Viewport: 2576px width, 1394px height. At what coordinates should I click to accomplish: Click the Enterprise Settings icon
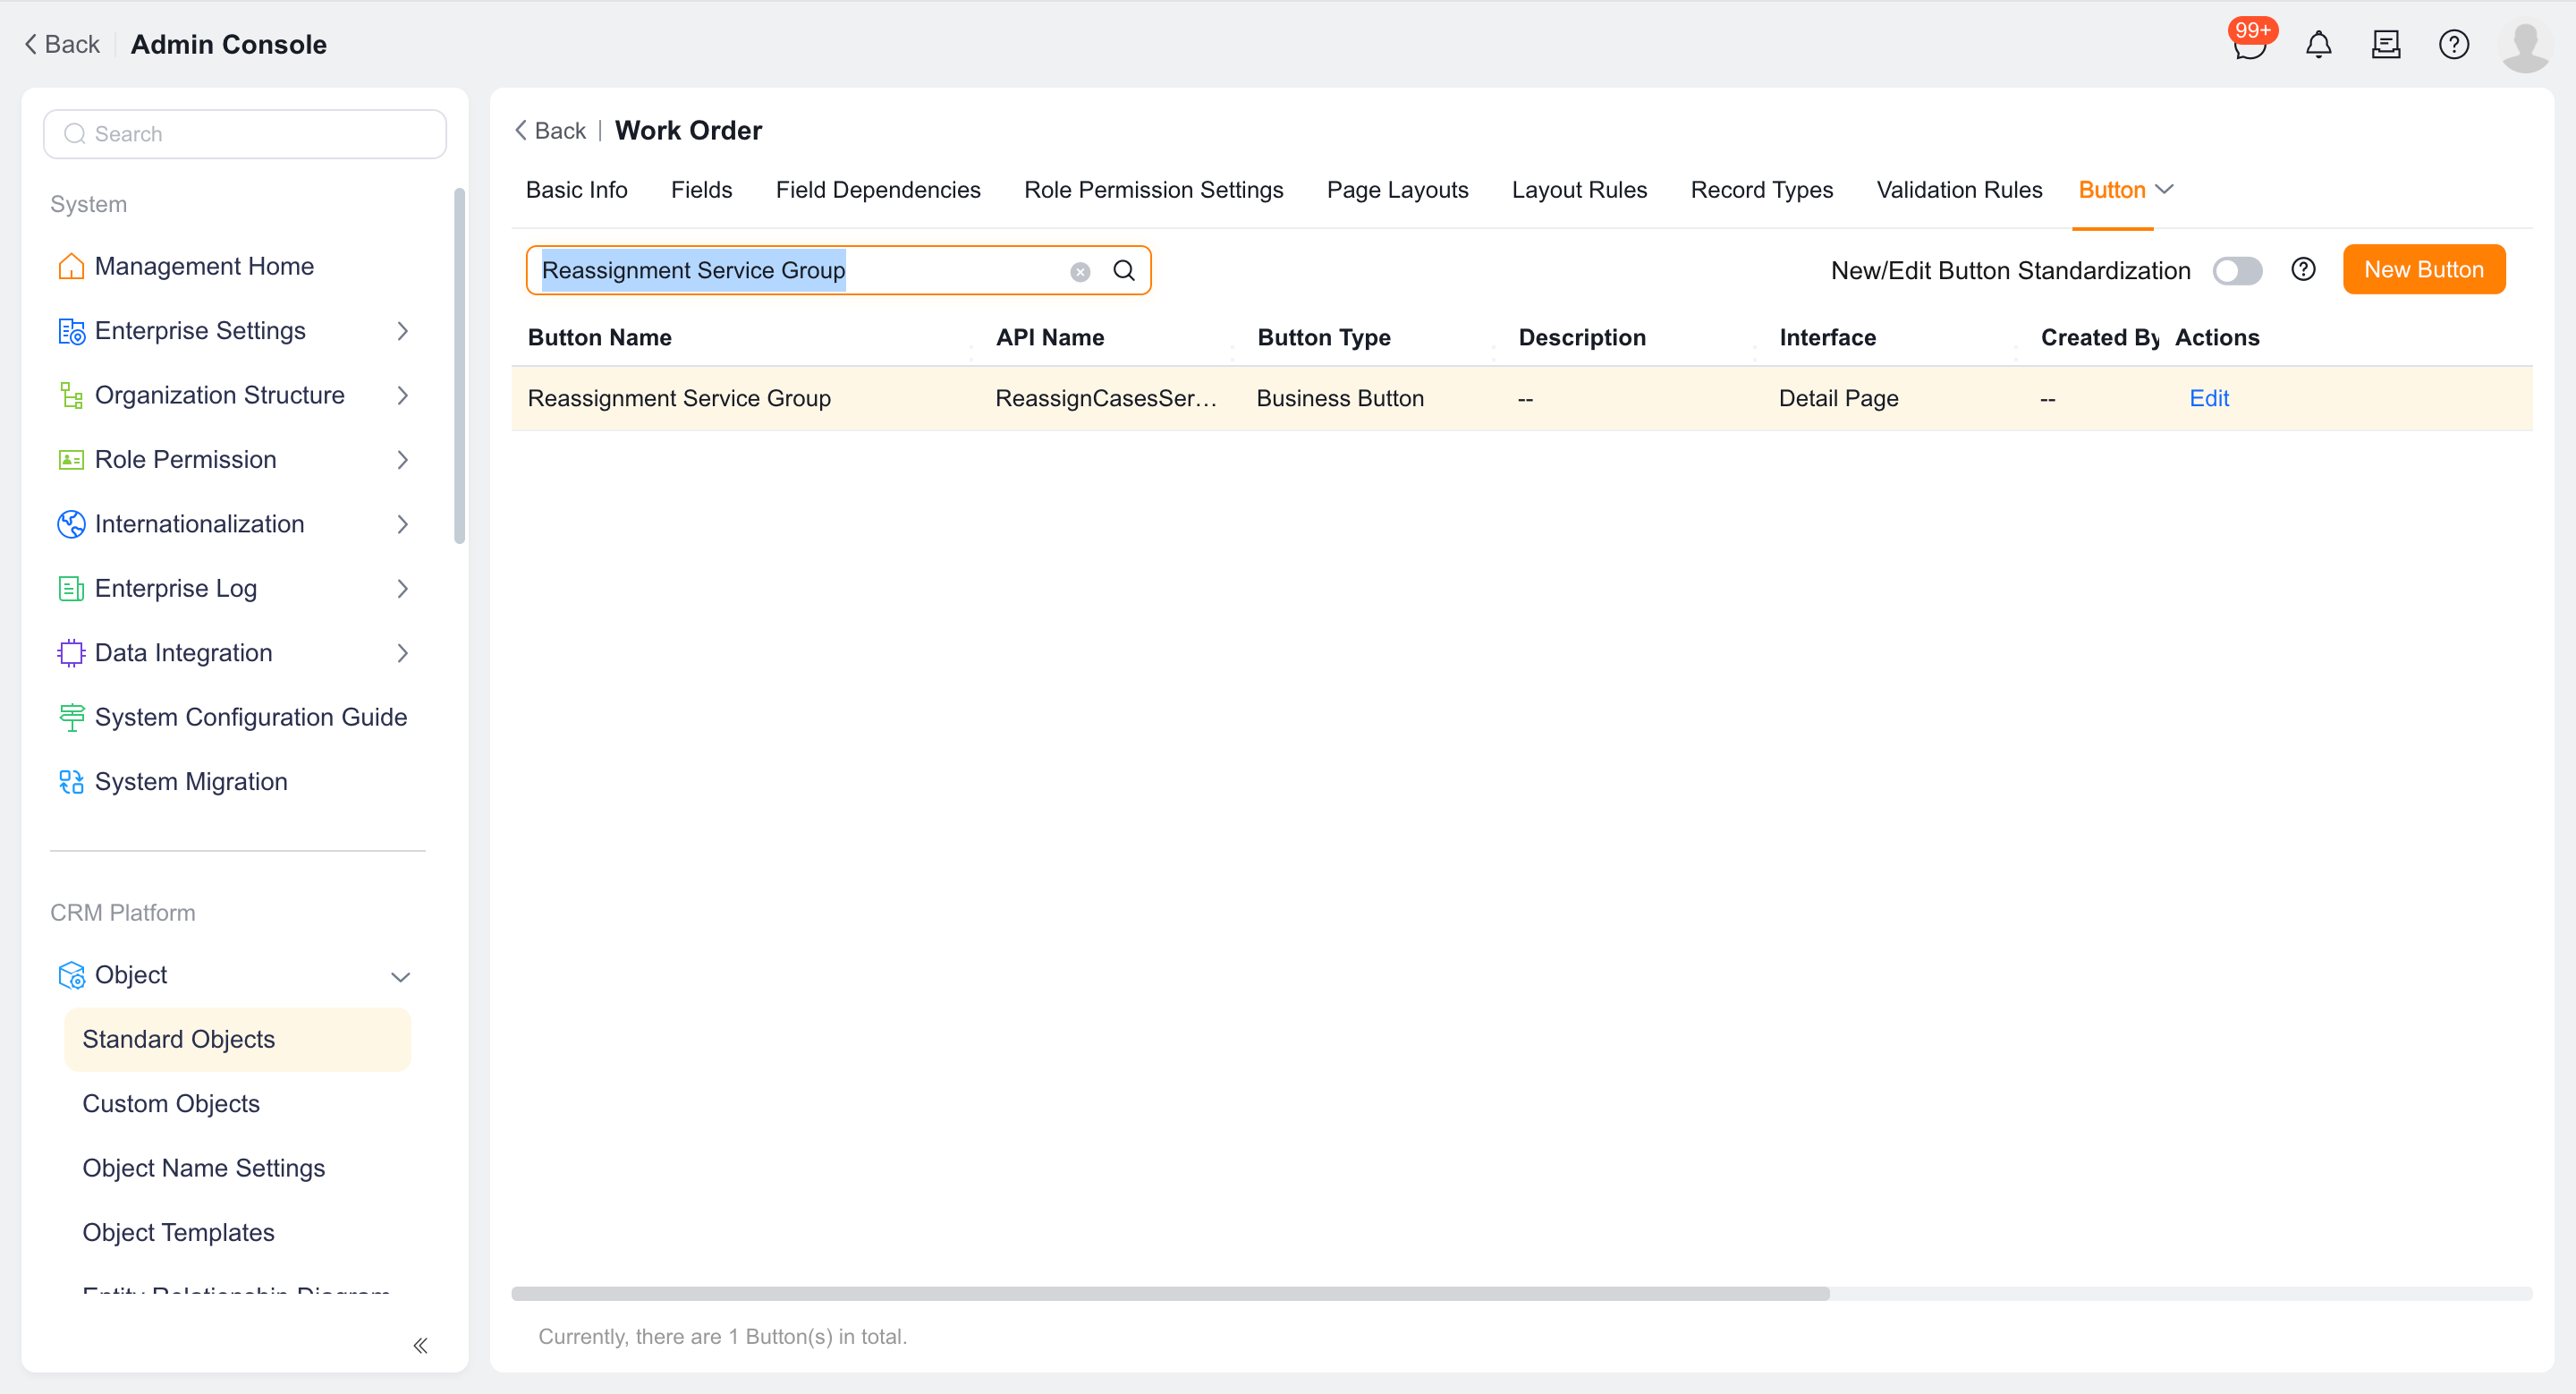pos(71,331)
